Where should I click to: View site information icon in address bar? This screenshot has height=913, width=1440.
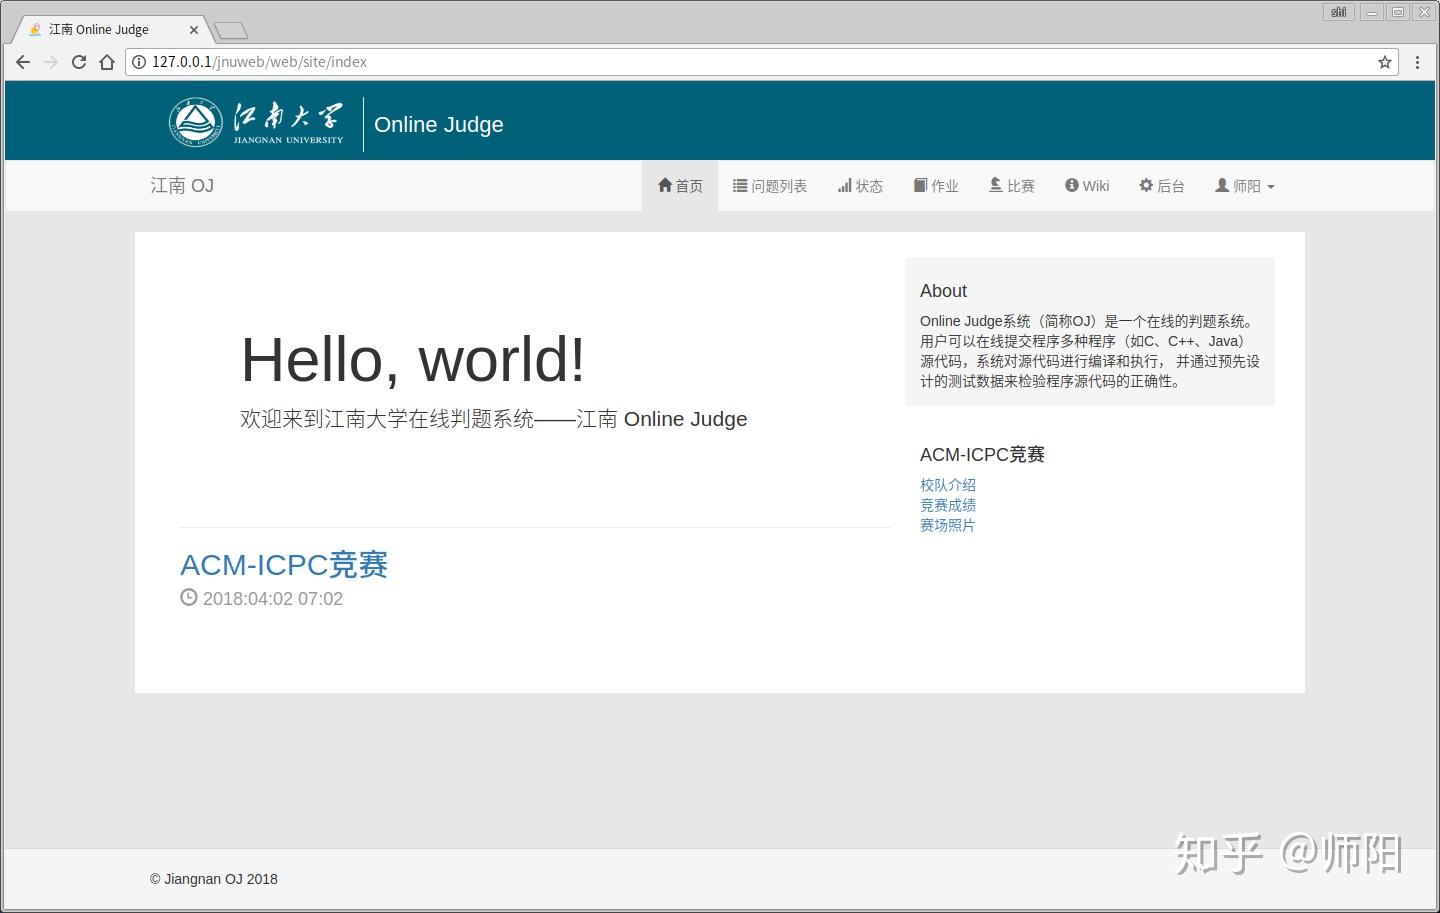click(x=139, y=62)
